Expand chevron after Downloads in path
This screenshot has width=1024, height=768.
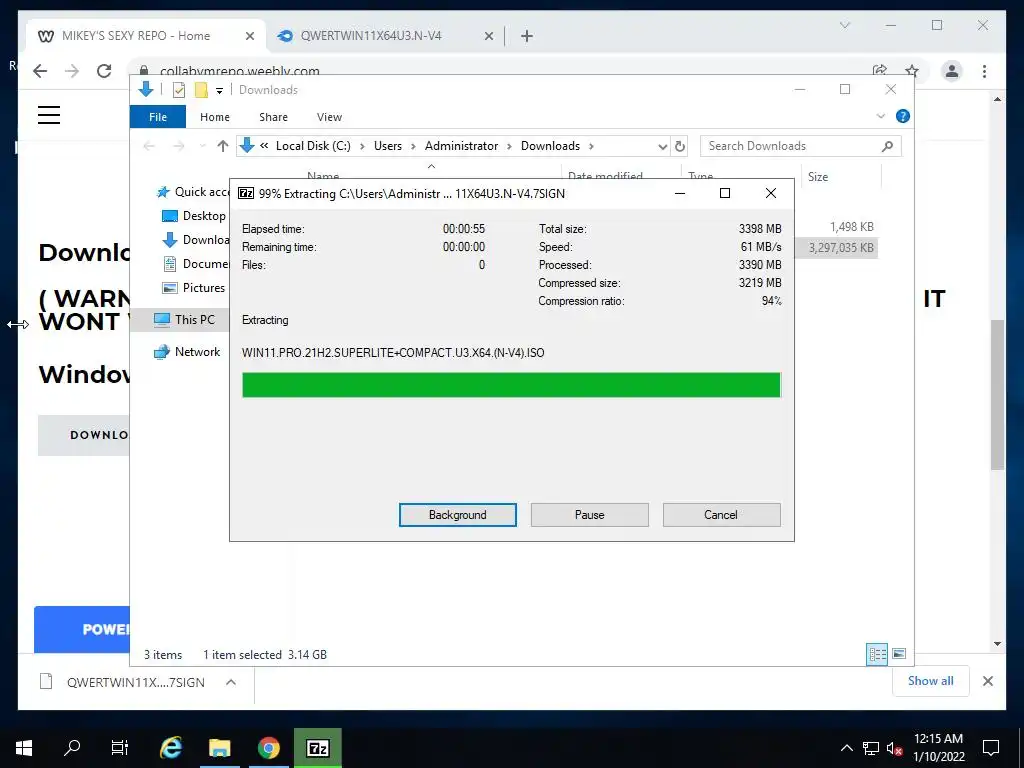(x=591, y=146)
